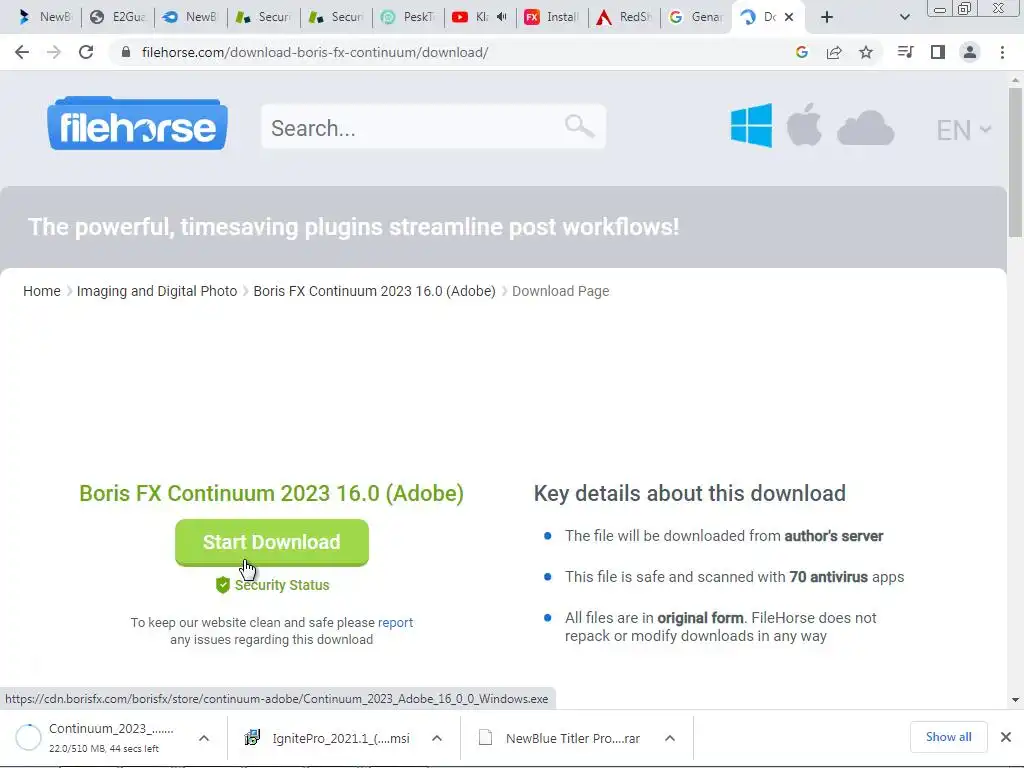Screen dimensions: 1024x768
Task: Open the media control icon in toolbar
Action: 905,52
